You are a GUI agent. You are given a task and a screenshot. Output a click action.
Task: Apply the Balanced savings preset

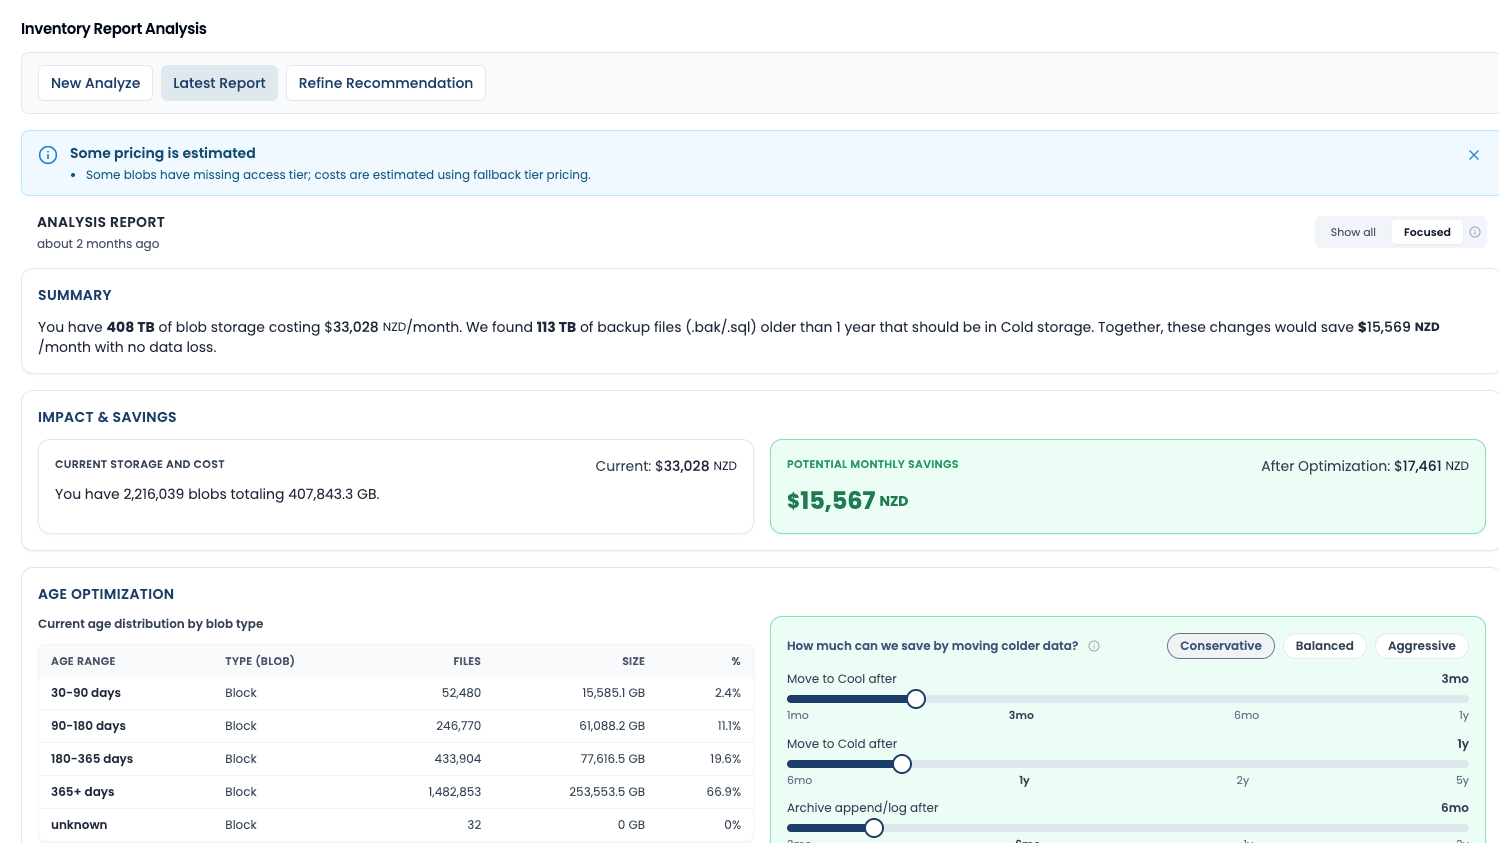pos(1324,646)
